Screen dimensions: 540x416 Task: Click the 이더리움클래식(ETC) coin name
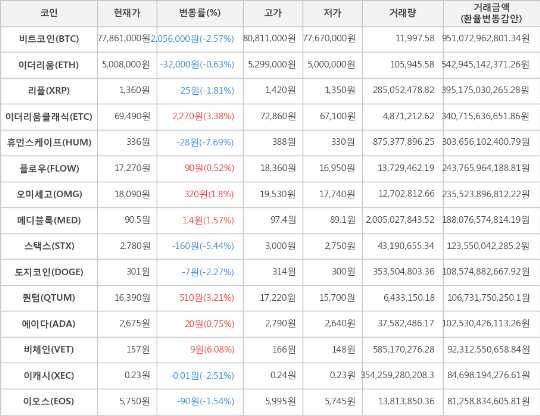coord(49,117)
